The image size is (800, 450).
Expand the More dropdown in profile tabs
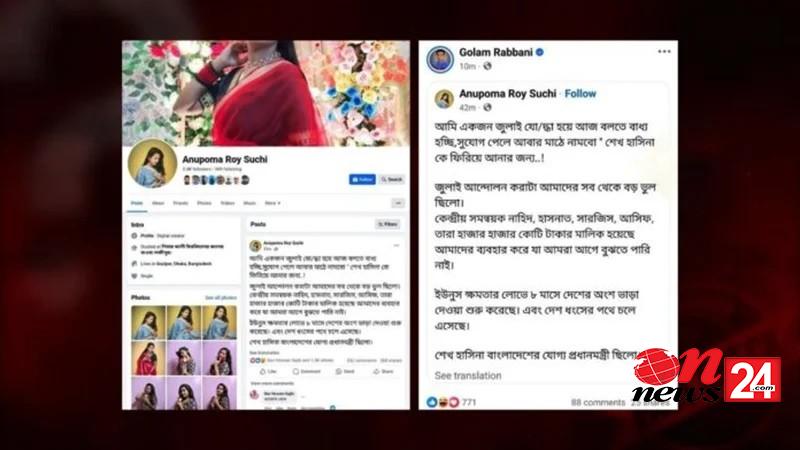pos(272,203)
